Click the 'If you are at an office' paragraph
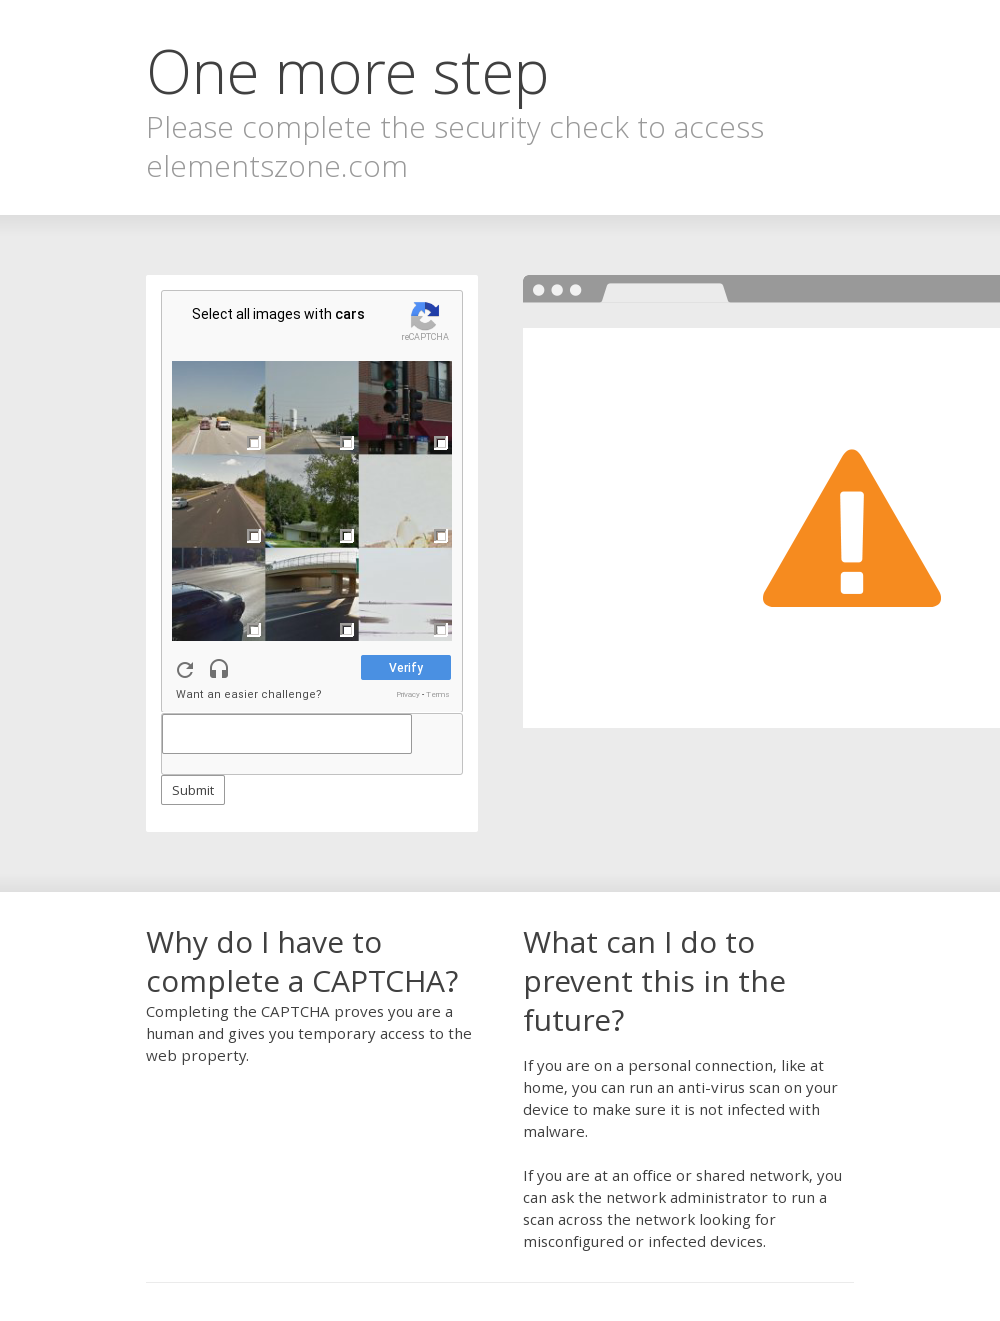1000x1321 pixels. [683, 1209]
